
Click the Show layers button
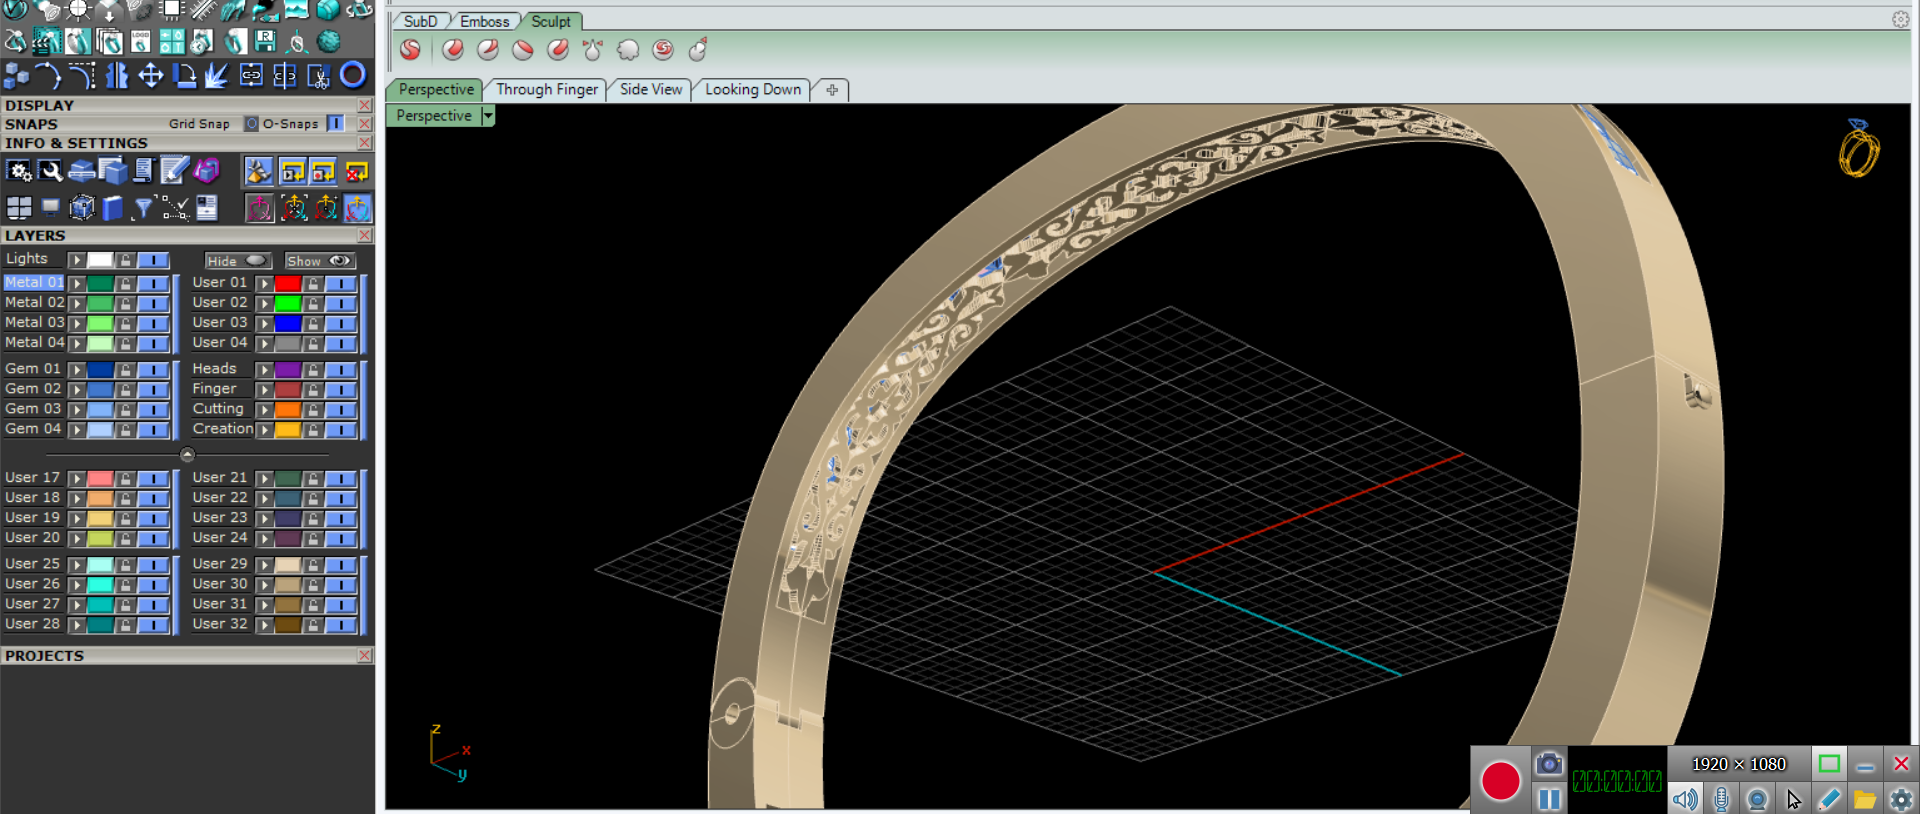point(319,261)
